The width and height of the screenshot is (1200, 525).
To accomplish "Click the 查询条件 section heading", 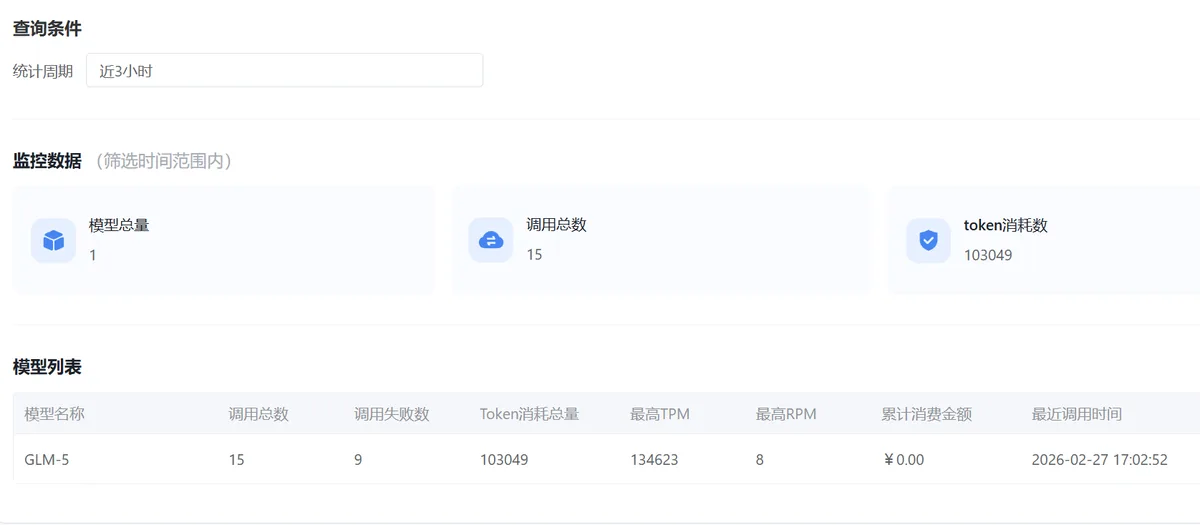I will tap(47, 29).
